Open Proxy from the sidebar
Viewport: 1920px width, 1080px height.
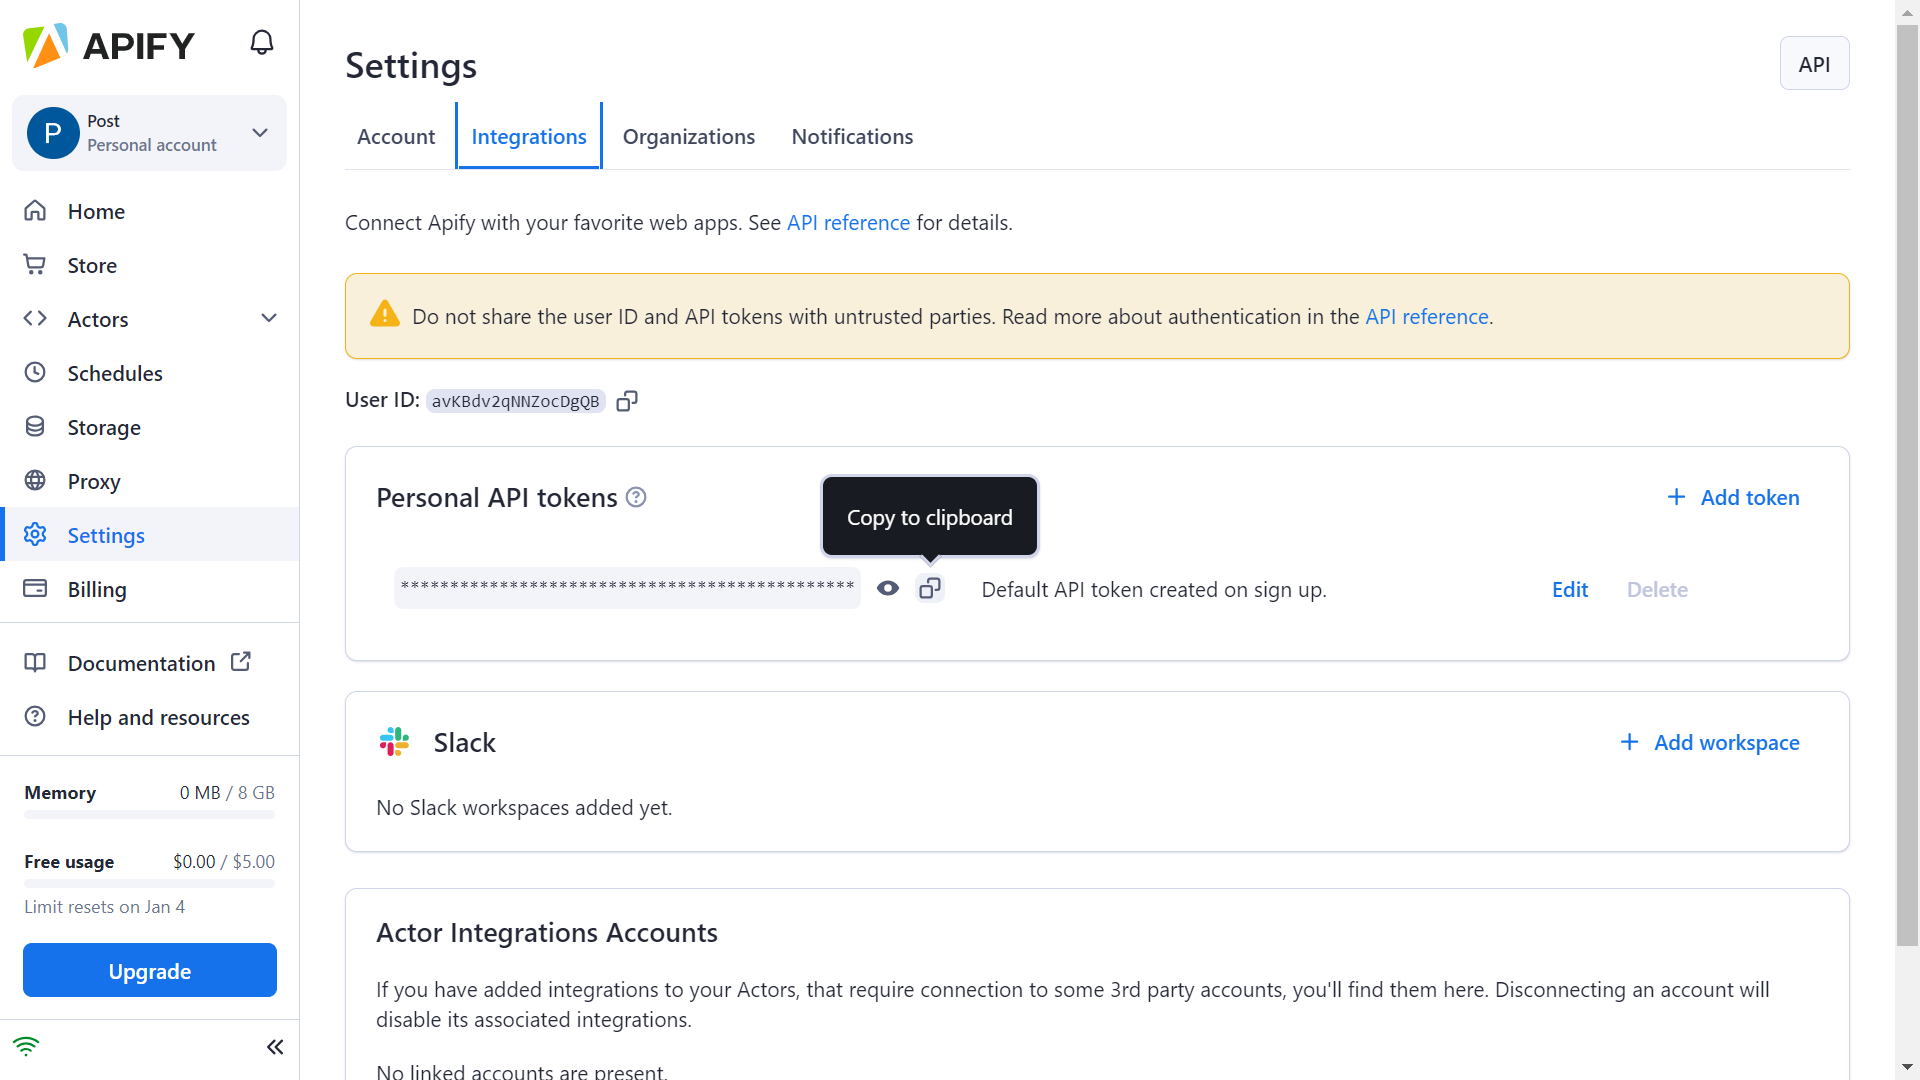click(94, 481)
